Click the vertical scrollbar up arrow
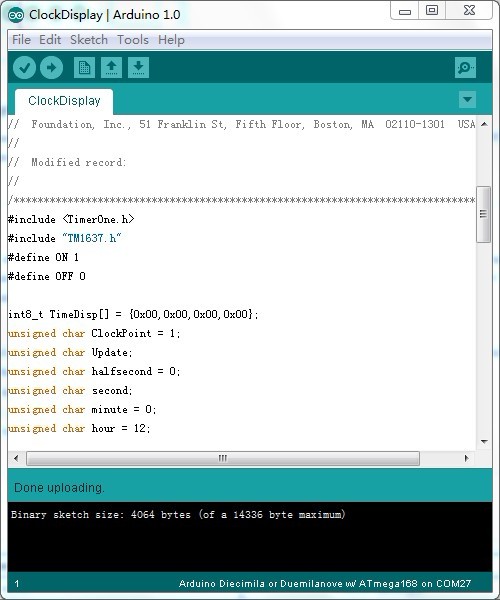 [484, 124]
